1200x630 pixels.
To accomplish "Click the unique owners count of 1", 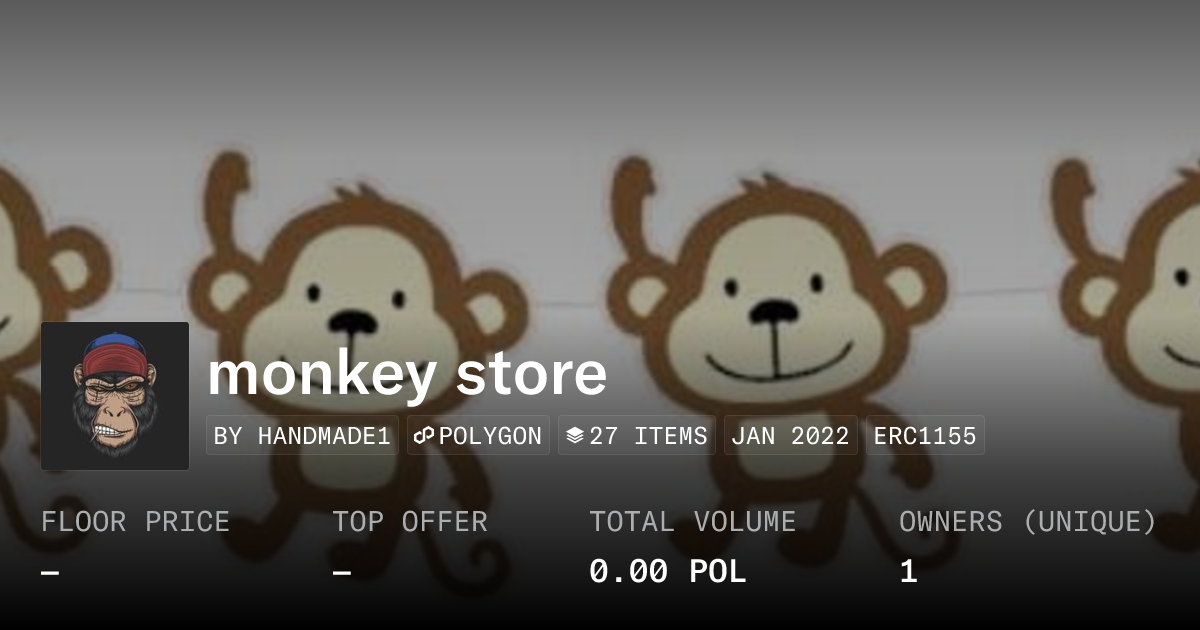I will pos(908,572).
